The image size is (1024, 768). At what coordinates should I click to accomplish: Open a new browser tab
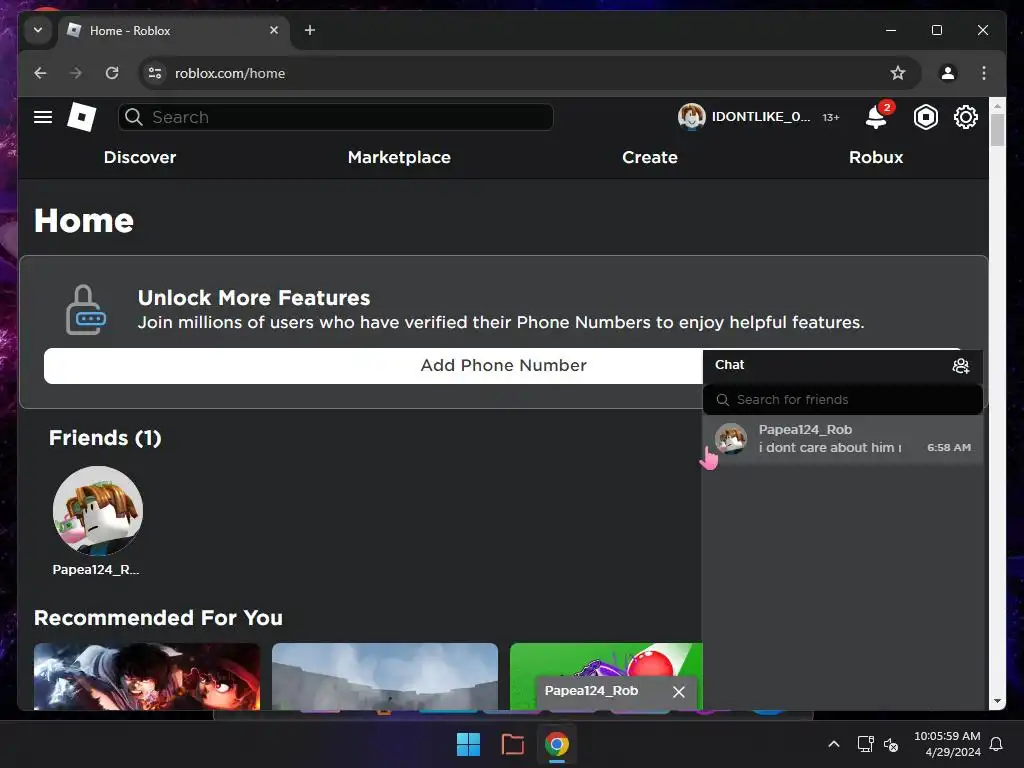click(310, 30)
